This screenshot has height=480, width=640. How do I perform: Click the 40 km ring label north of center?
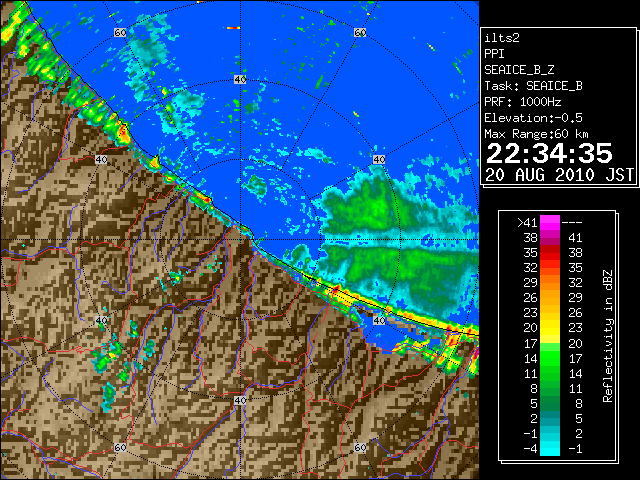coord(240,79)
